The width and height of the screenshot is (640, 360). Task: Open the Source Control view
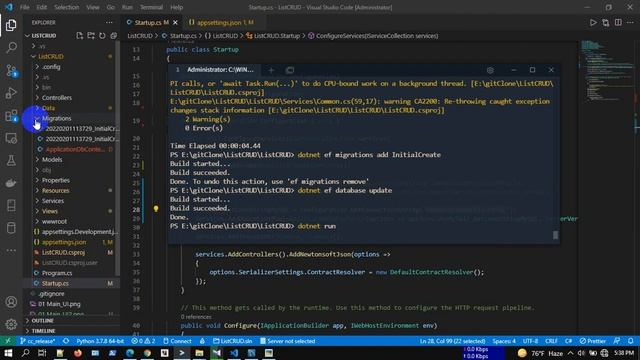pyautogui.click(x=11, y=71)
